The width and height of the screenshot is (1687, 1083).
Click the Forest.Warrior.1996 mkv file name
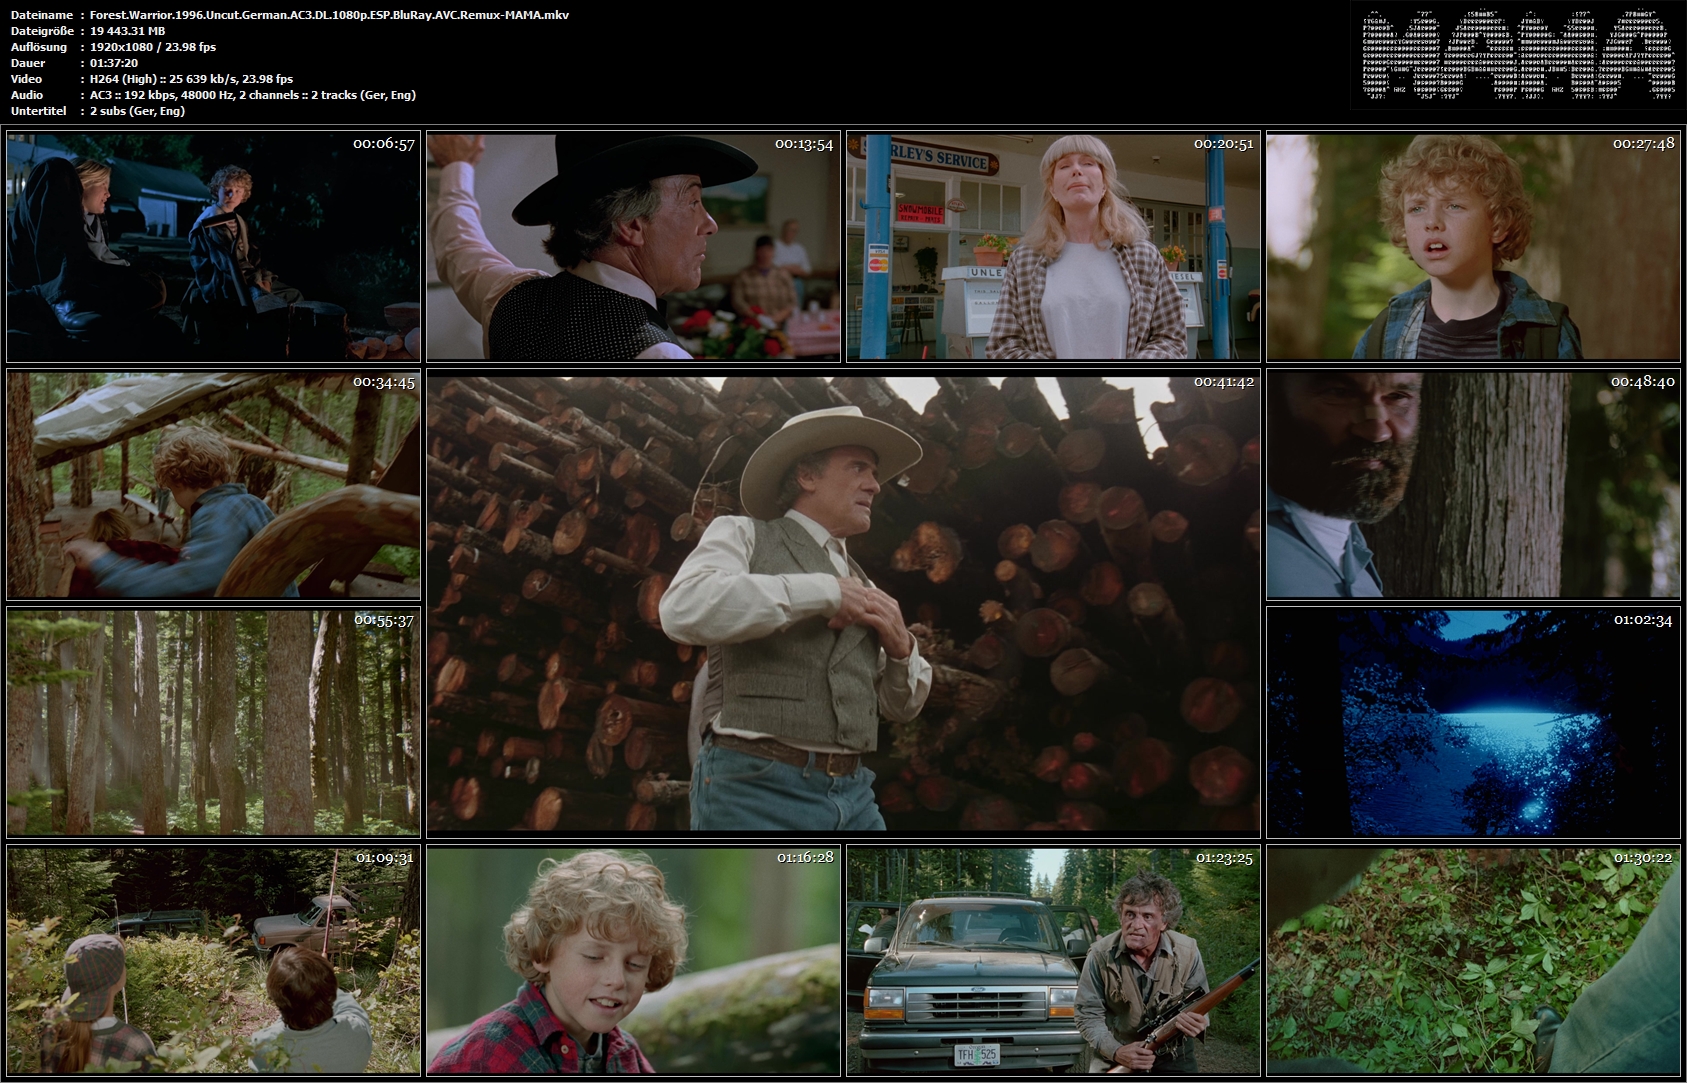coord(329,15)
